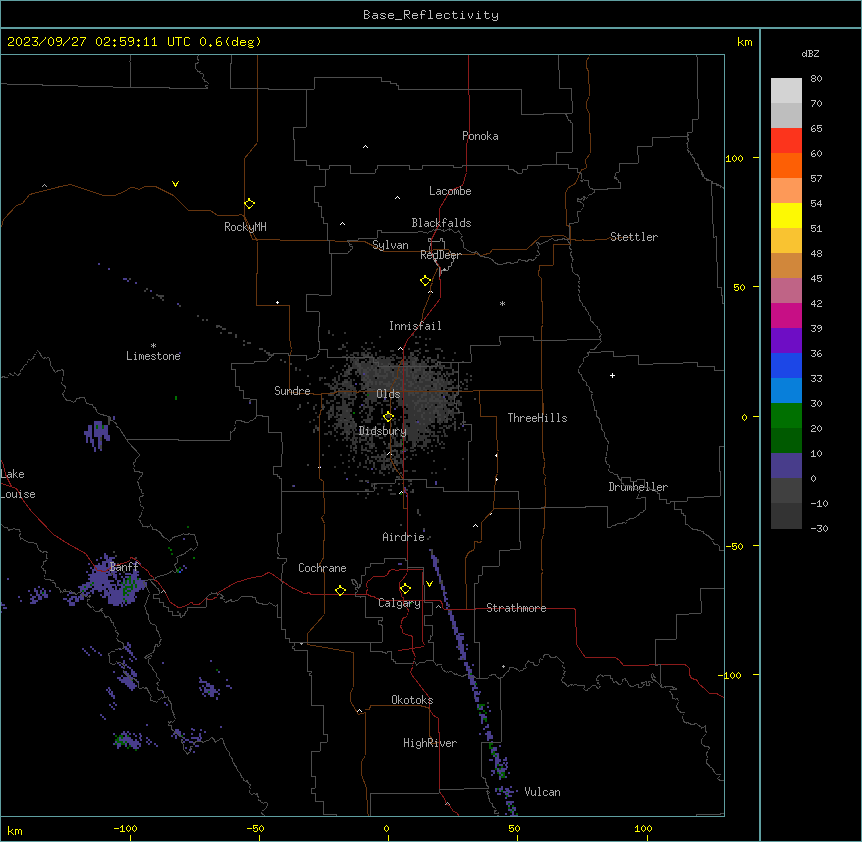
Task: Click the yellow diamond marker above RockyMH
Action: (x=249, y=203)
